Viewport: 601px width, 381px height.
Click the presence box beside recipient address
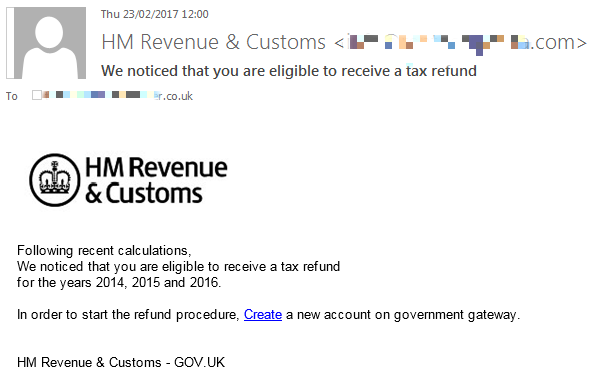click(x=37, y=95)
